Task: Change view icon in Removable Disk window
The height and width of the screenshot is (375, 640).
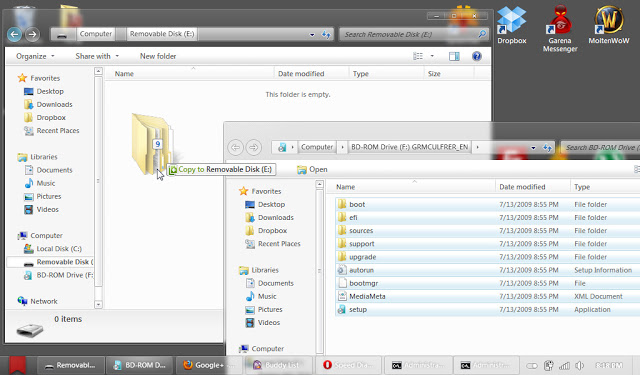Action: [418, 56]
